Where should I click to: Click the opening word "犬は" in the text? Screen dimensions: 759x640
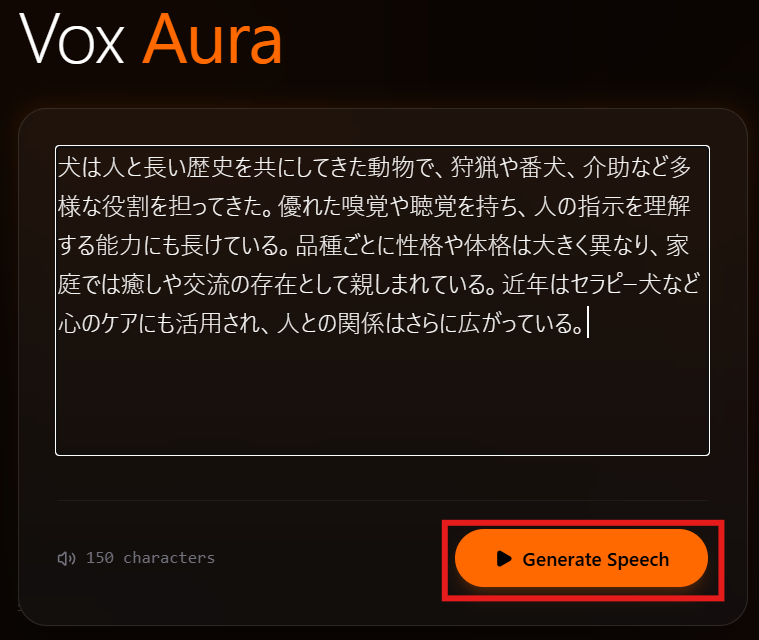(x=79, y=168)
